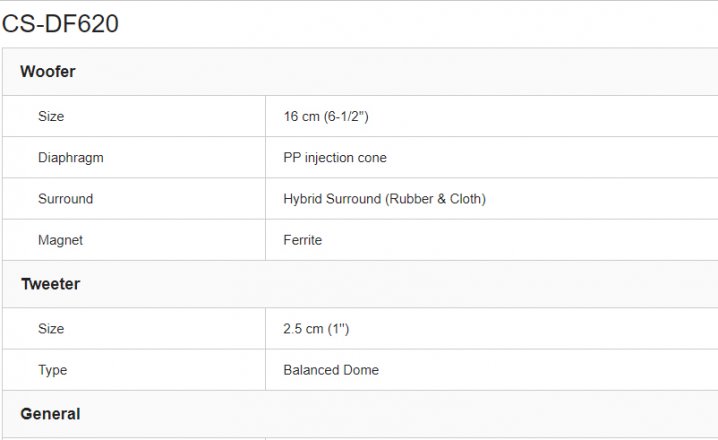The height and width of the screenshot is (440, 718).
Task: Click the Type row label
Action: tap(52, 370)
